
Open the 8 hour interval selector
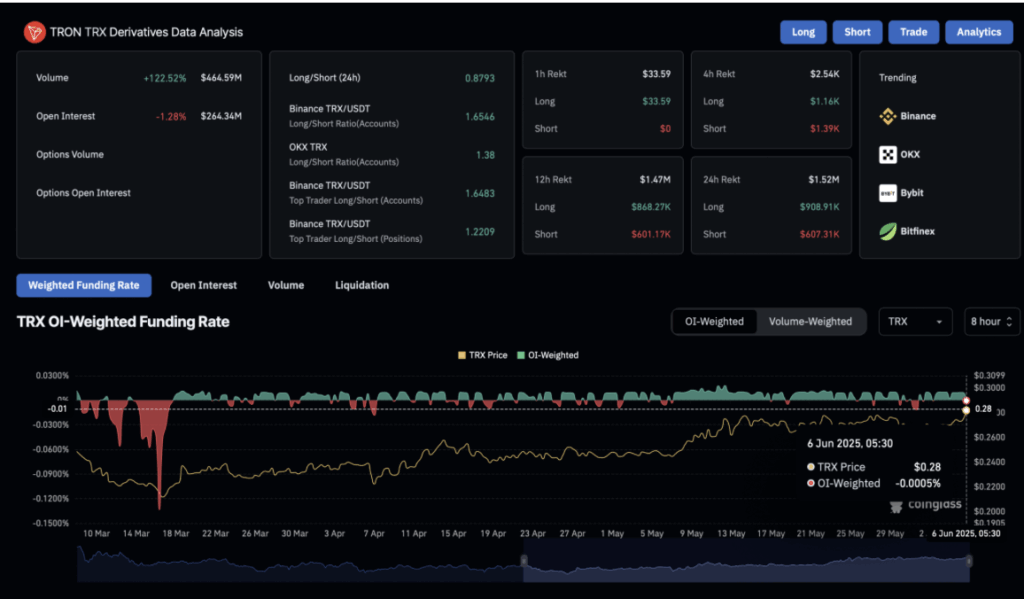coord(991,321)
